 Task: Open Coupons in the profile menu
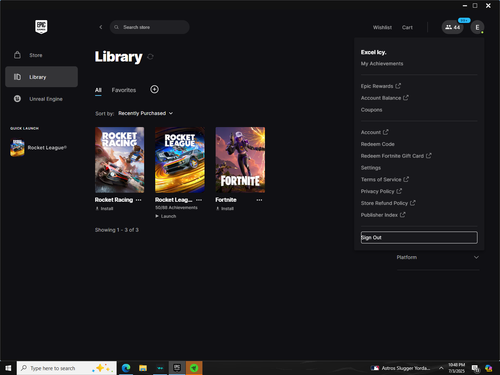click(371, 110)
